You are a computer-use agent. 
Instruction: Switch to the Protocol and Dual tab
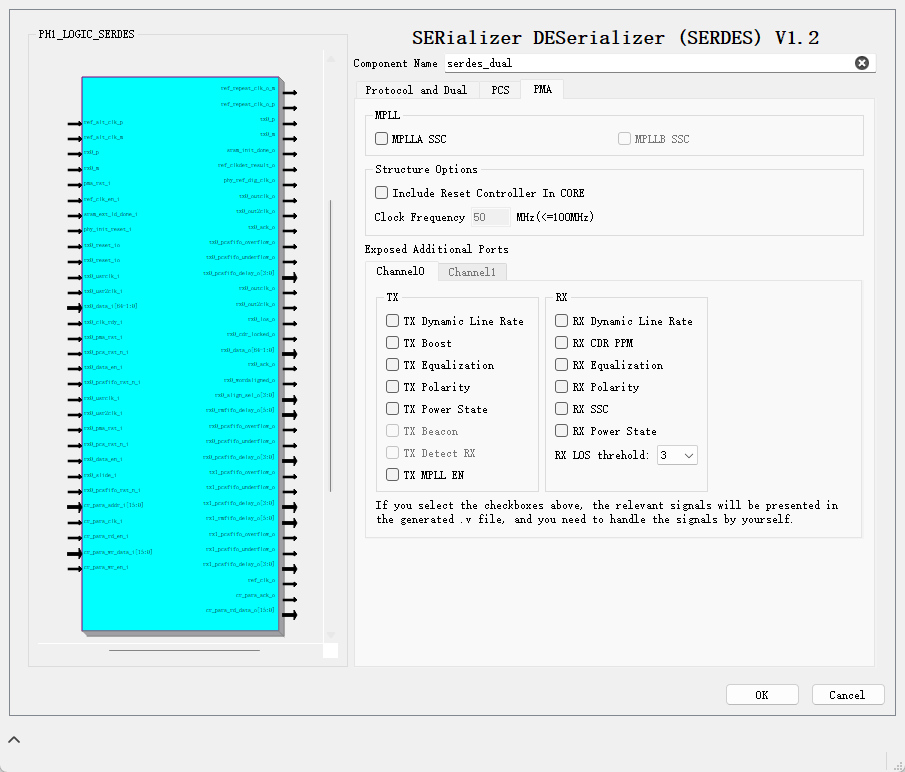tap(416, 90)
